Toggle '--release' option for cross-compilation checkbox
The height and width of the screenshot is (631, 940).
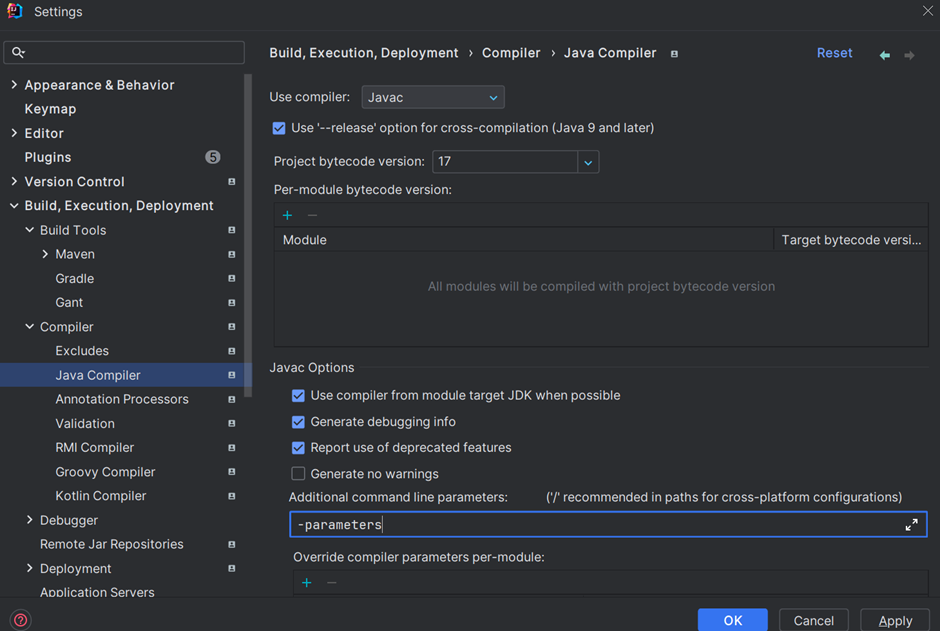pos(279,128)
